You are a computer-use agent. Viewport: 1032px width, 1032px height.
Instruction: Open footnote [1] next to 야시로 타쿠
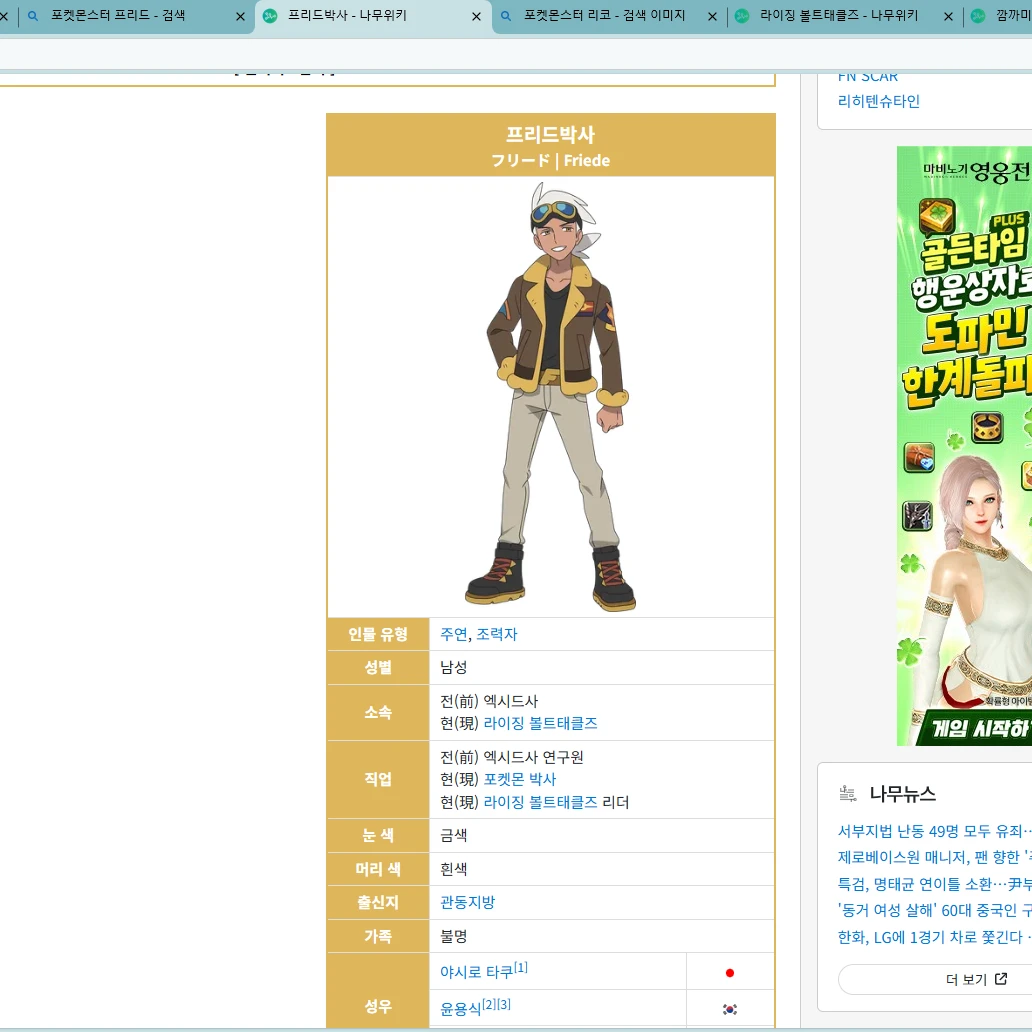[x=521, y=968]
